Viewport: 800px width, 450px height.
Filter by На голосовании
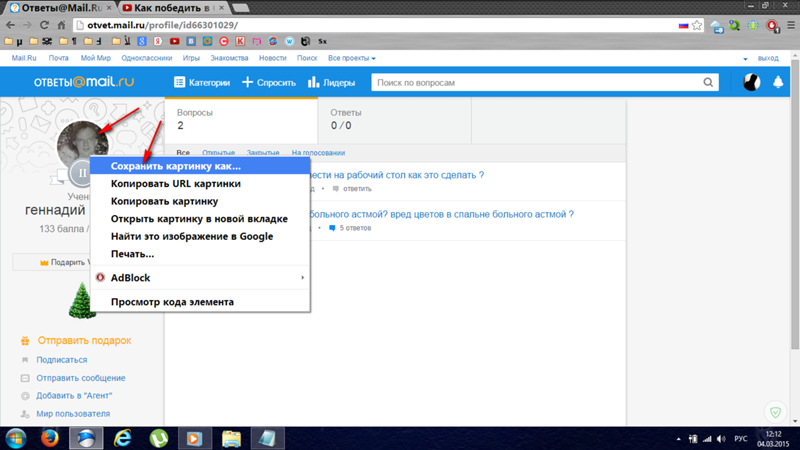pos(318,153)
